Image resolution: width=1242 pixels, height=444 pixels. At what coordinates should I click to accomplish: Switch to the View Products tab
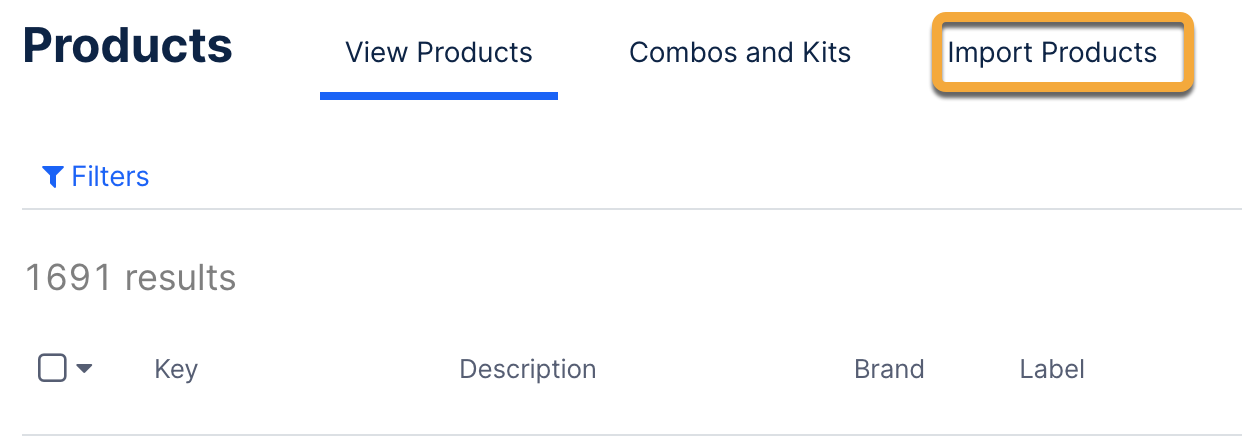(x=438, y=52)
